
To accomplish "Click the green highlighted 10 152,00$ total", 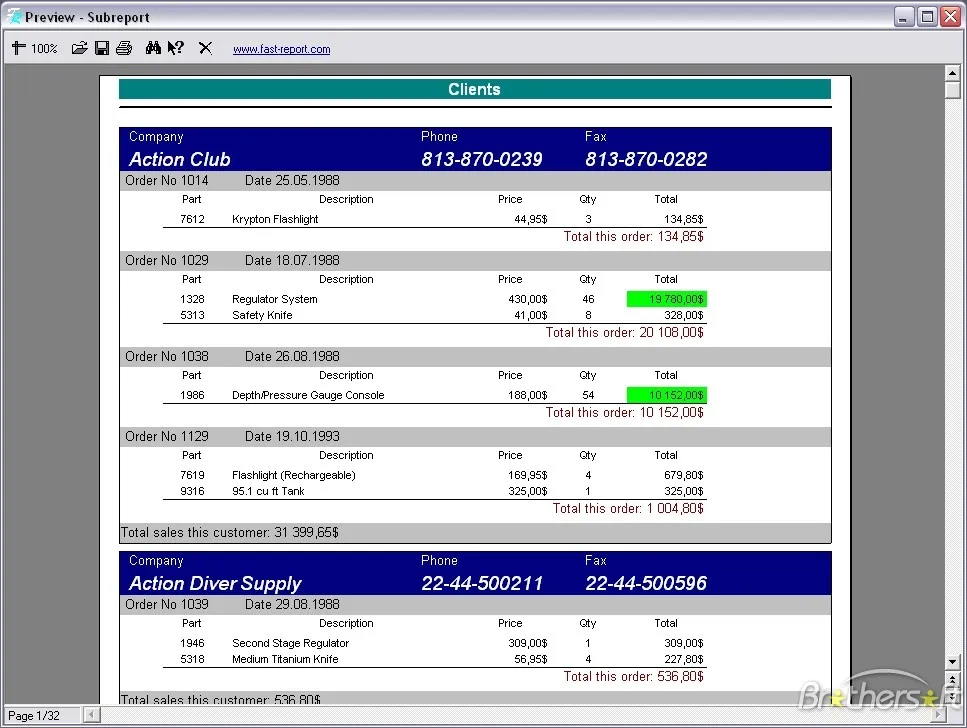I will coord(667,395).
